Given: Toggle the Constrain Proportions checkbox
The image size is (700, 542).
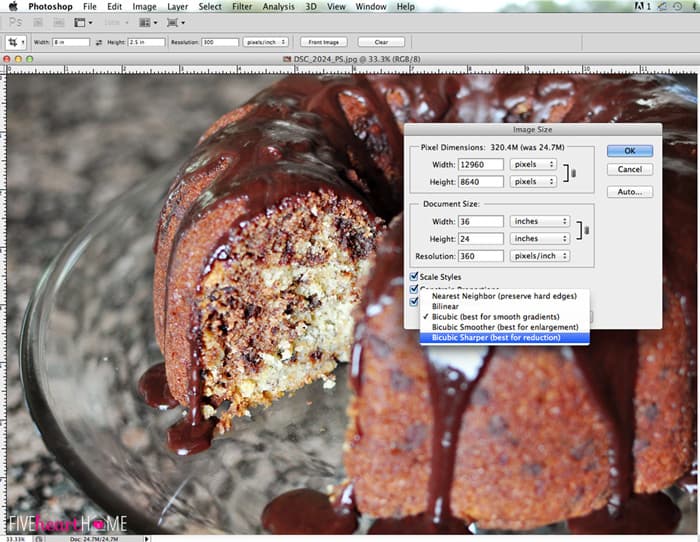Looking at the screenshot, I should (414, 288).
